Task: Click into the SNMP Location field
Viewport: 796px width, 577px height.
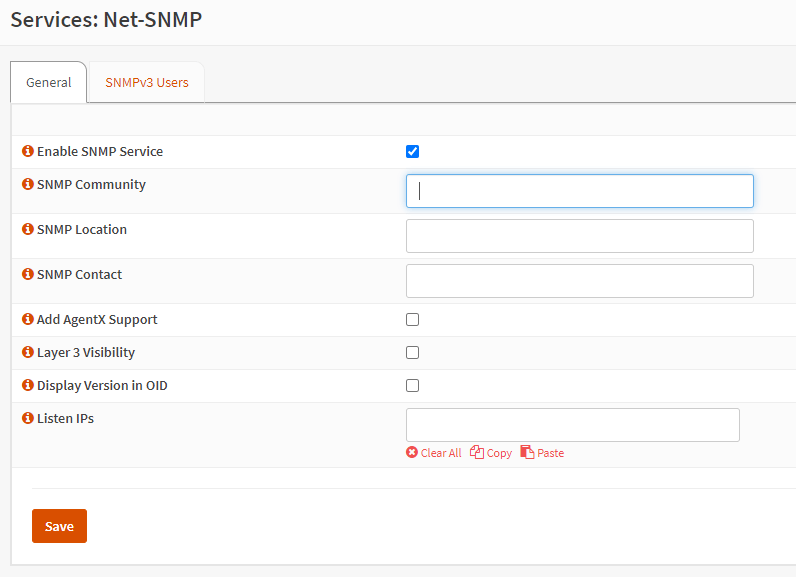Action: [580, 236]
